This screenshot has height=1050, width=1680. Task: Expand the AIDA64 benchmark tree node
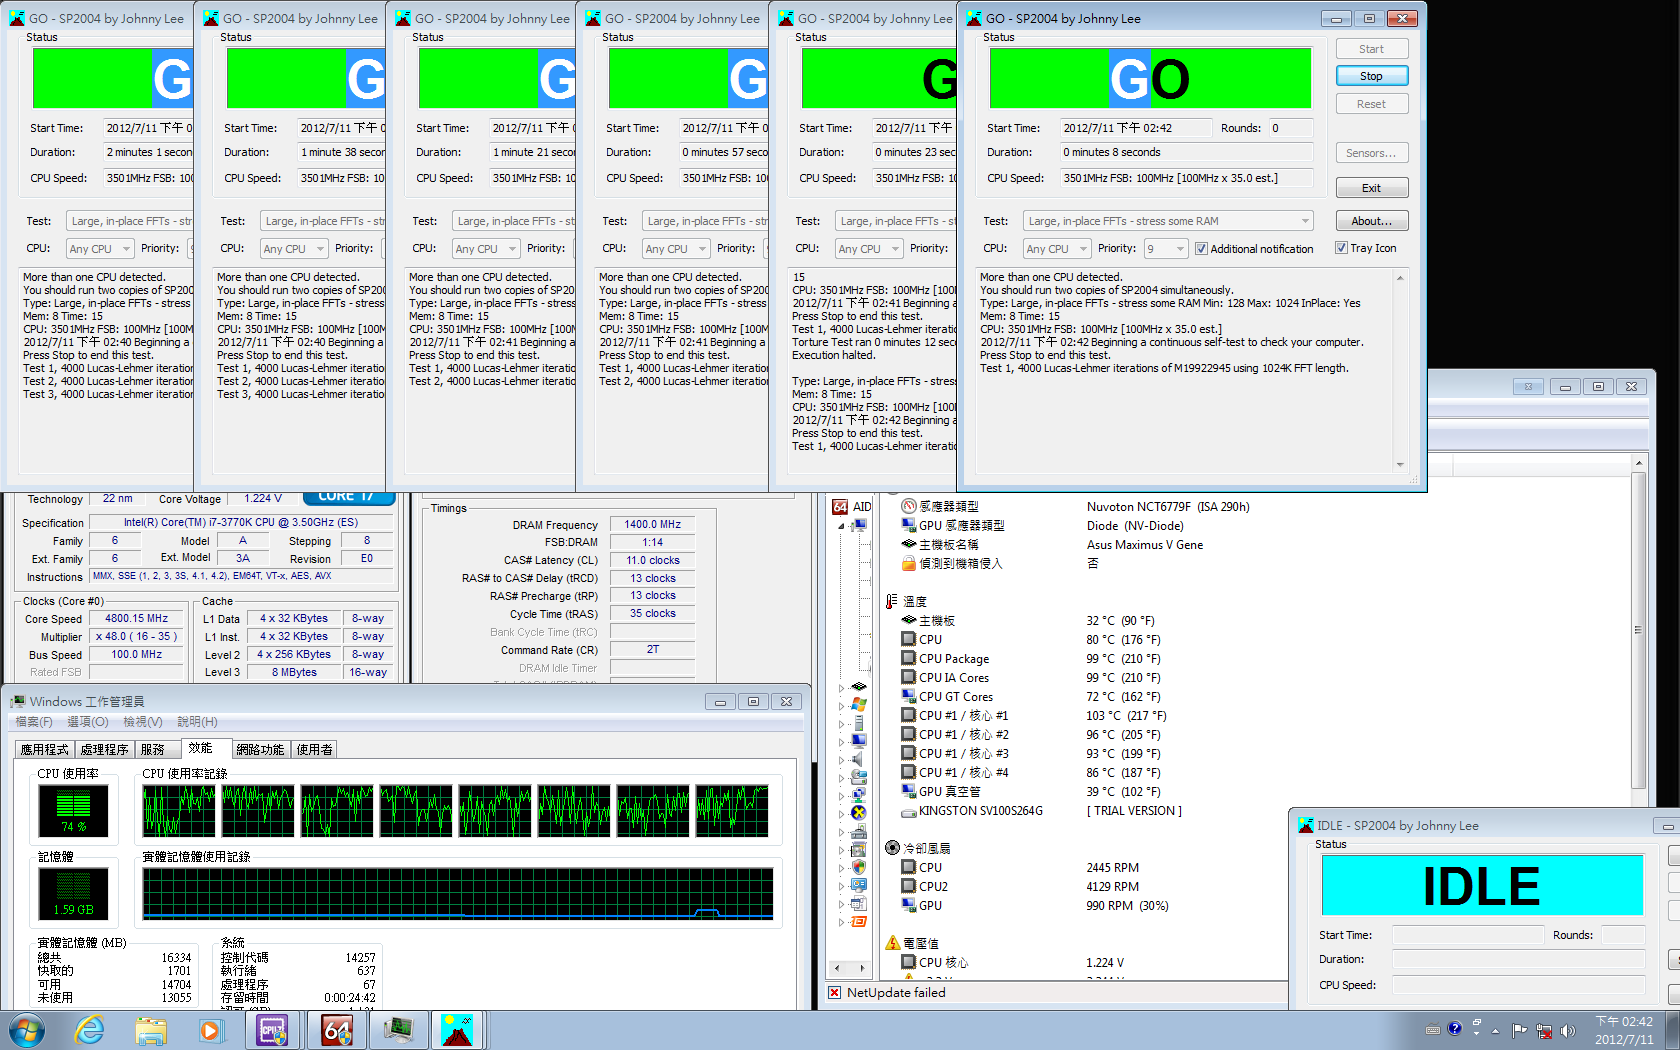(x=841, y=922)
